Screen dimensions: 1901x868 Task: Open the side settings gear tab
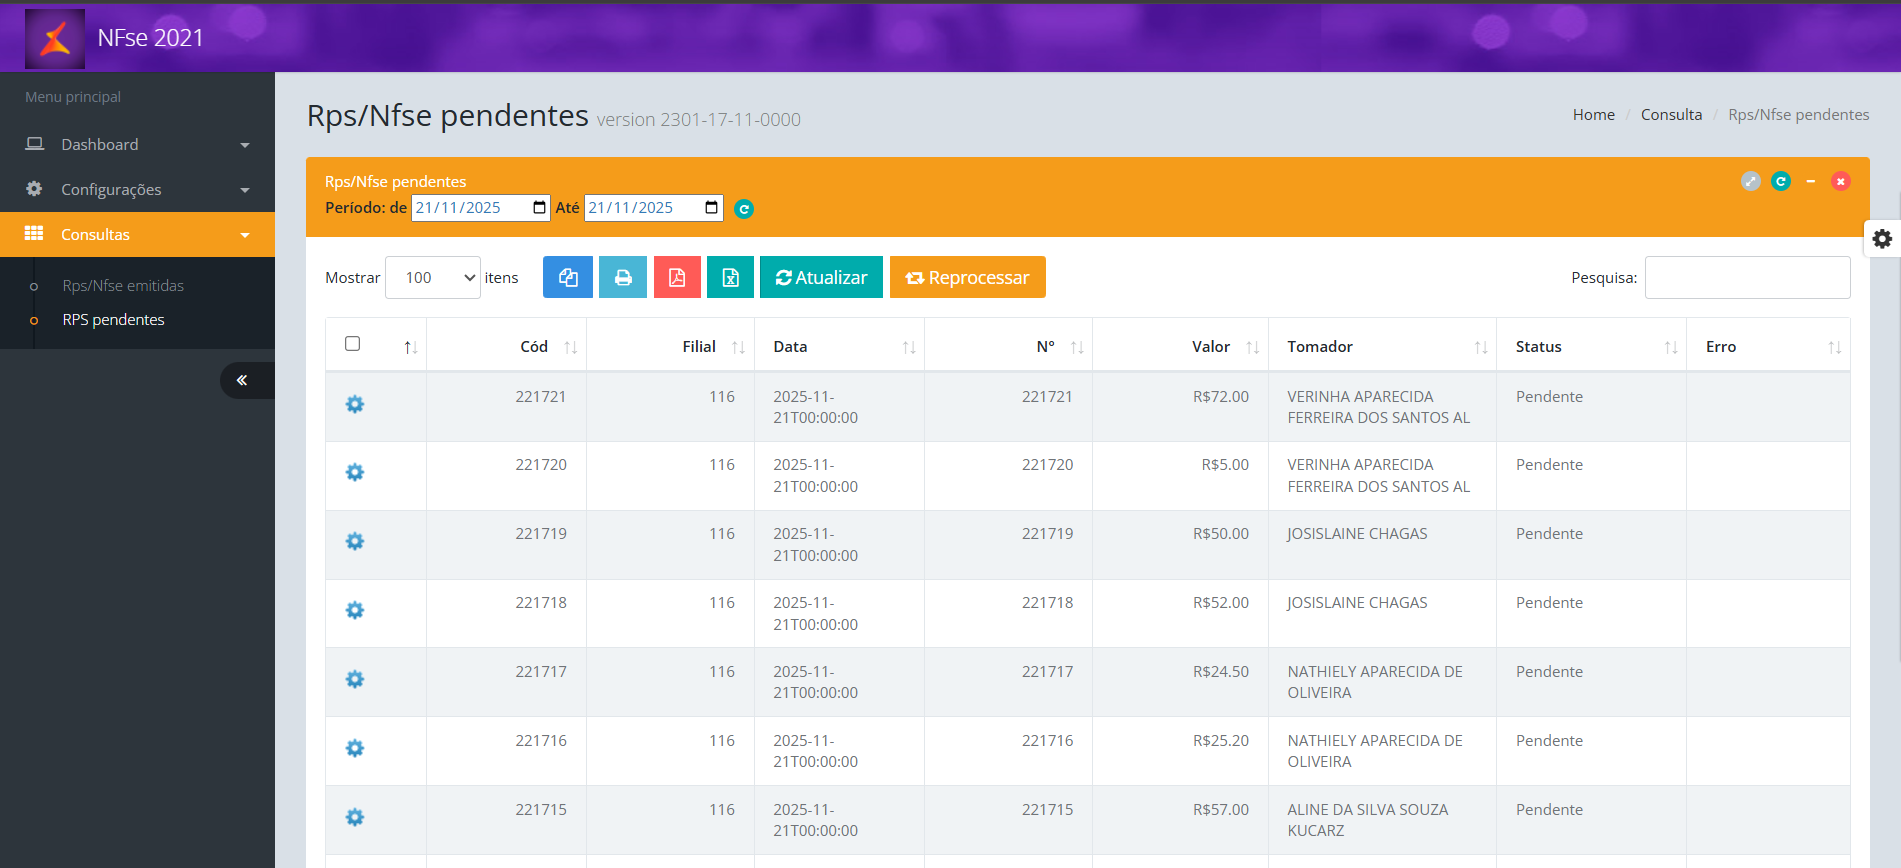1882,239
